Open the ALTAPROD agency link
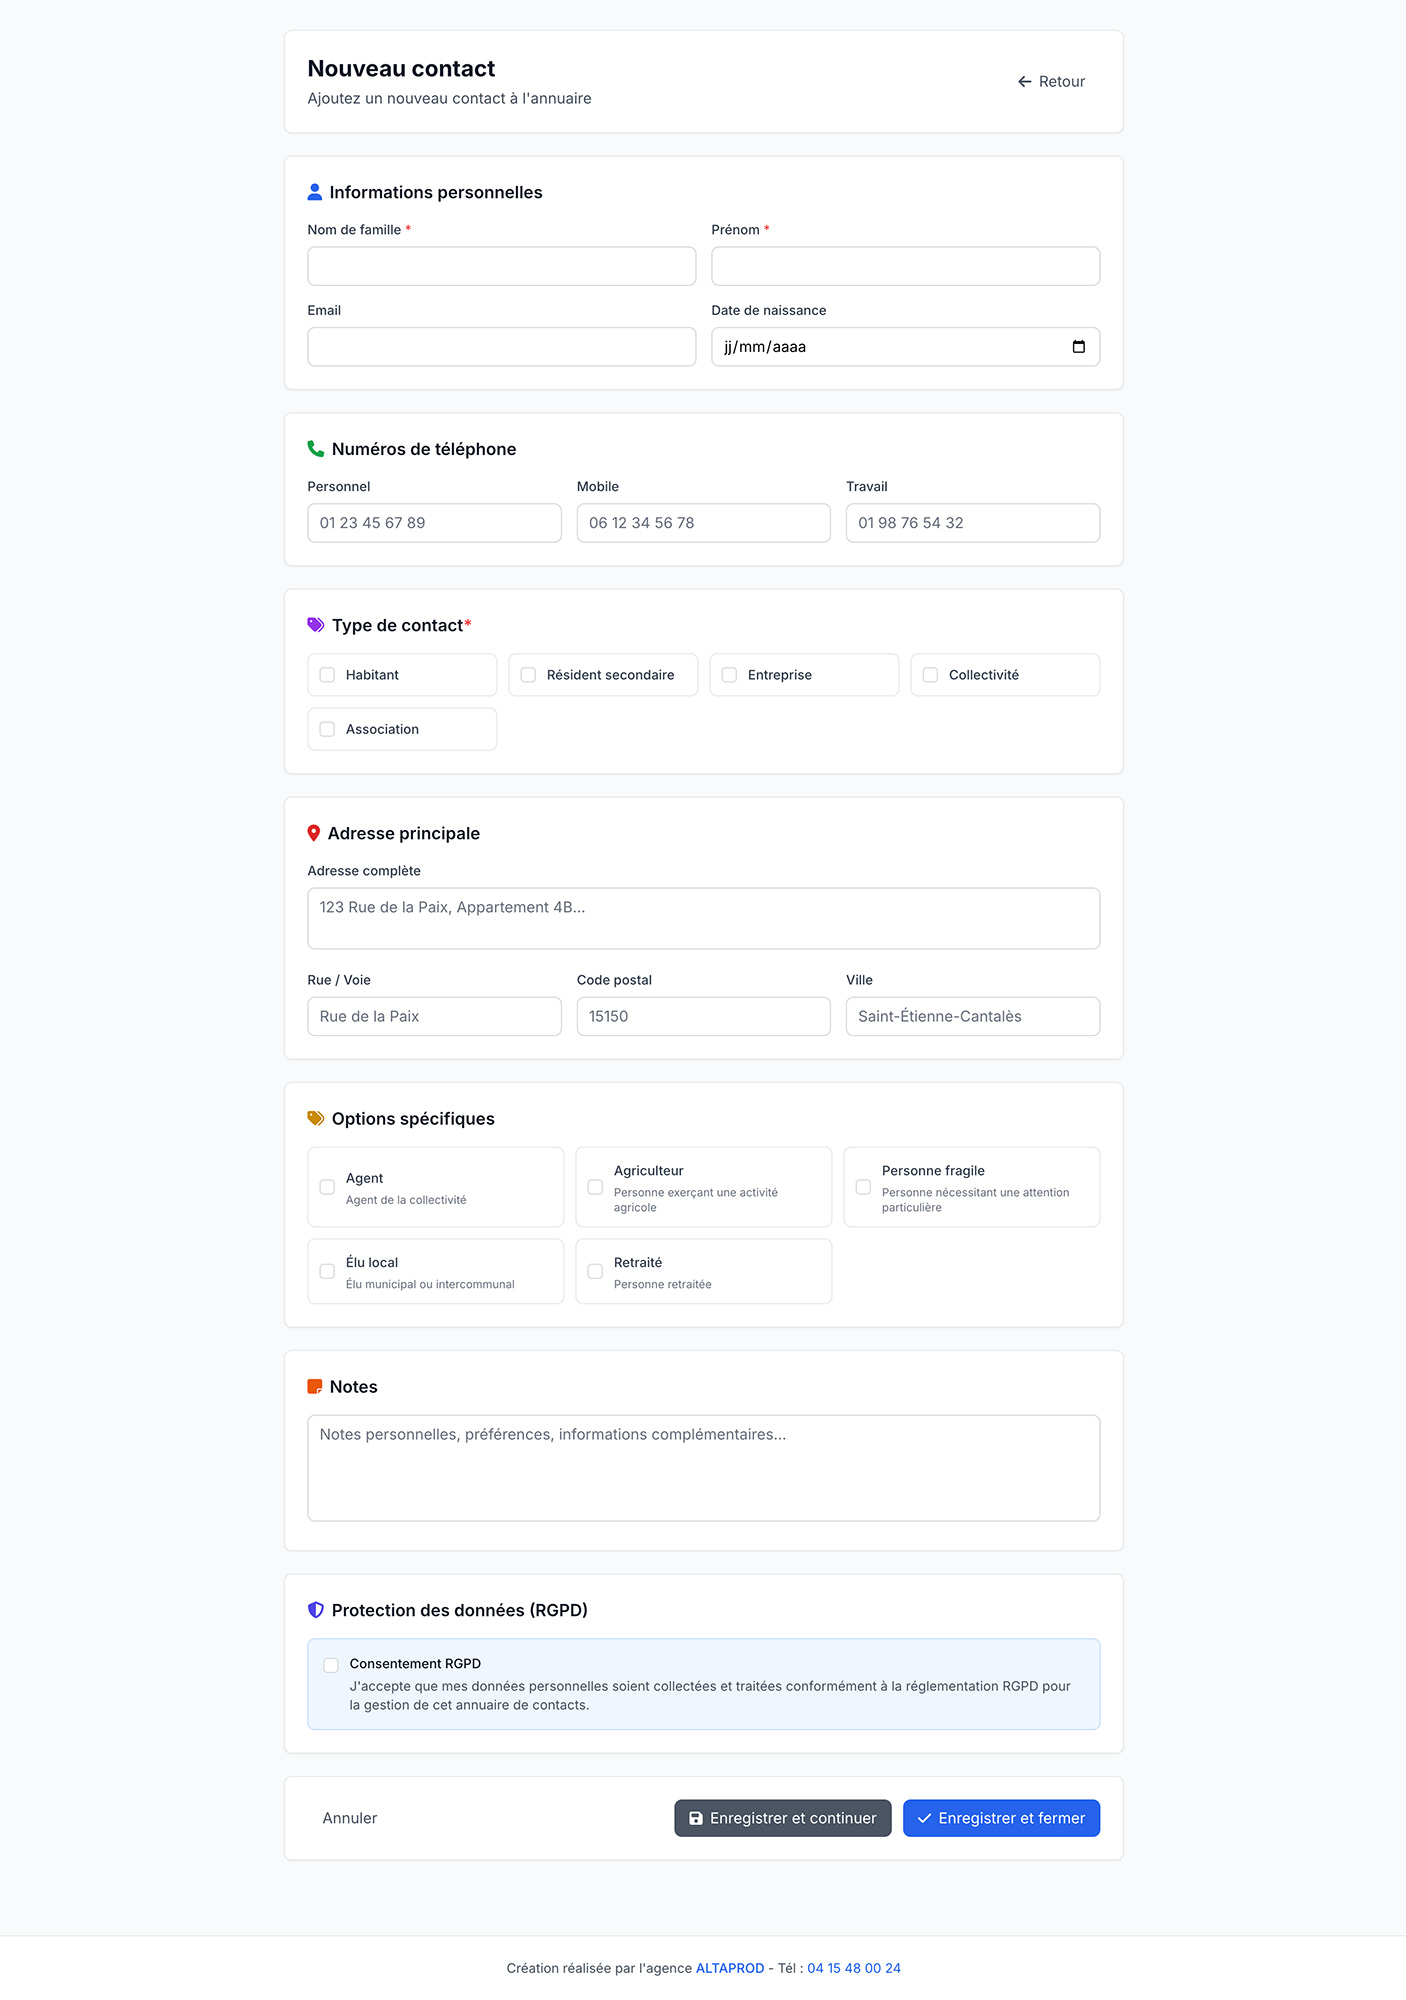 (729, 1968)
